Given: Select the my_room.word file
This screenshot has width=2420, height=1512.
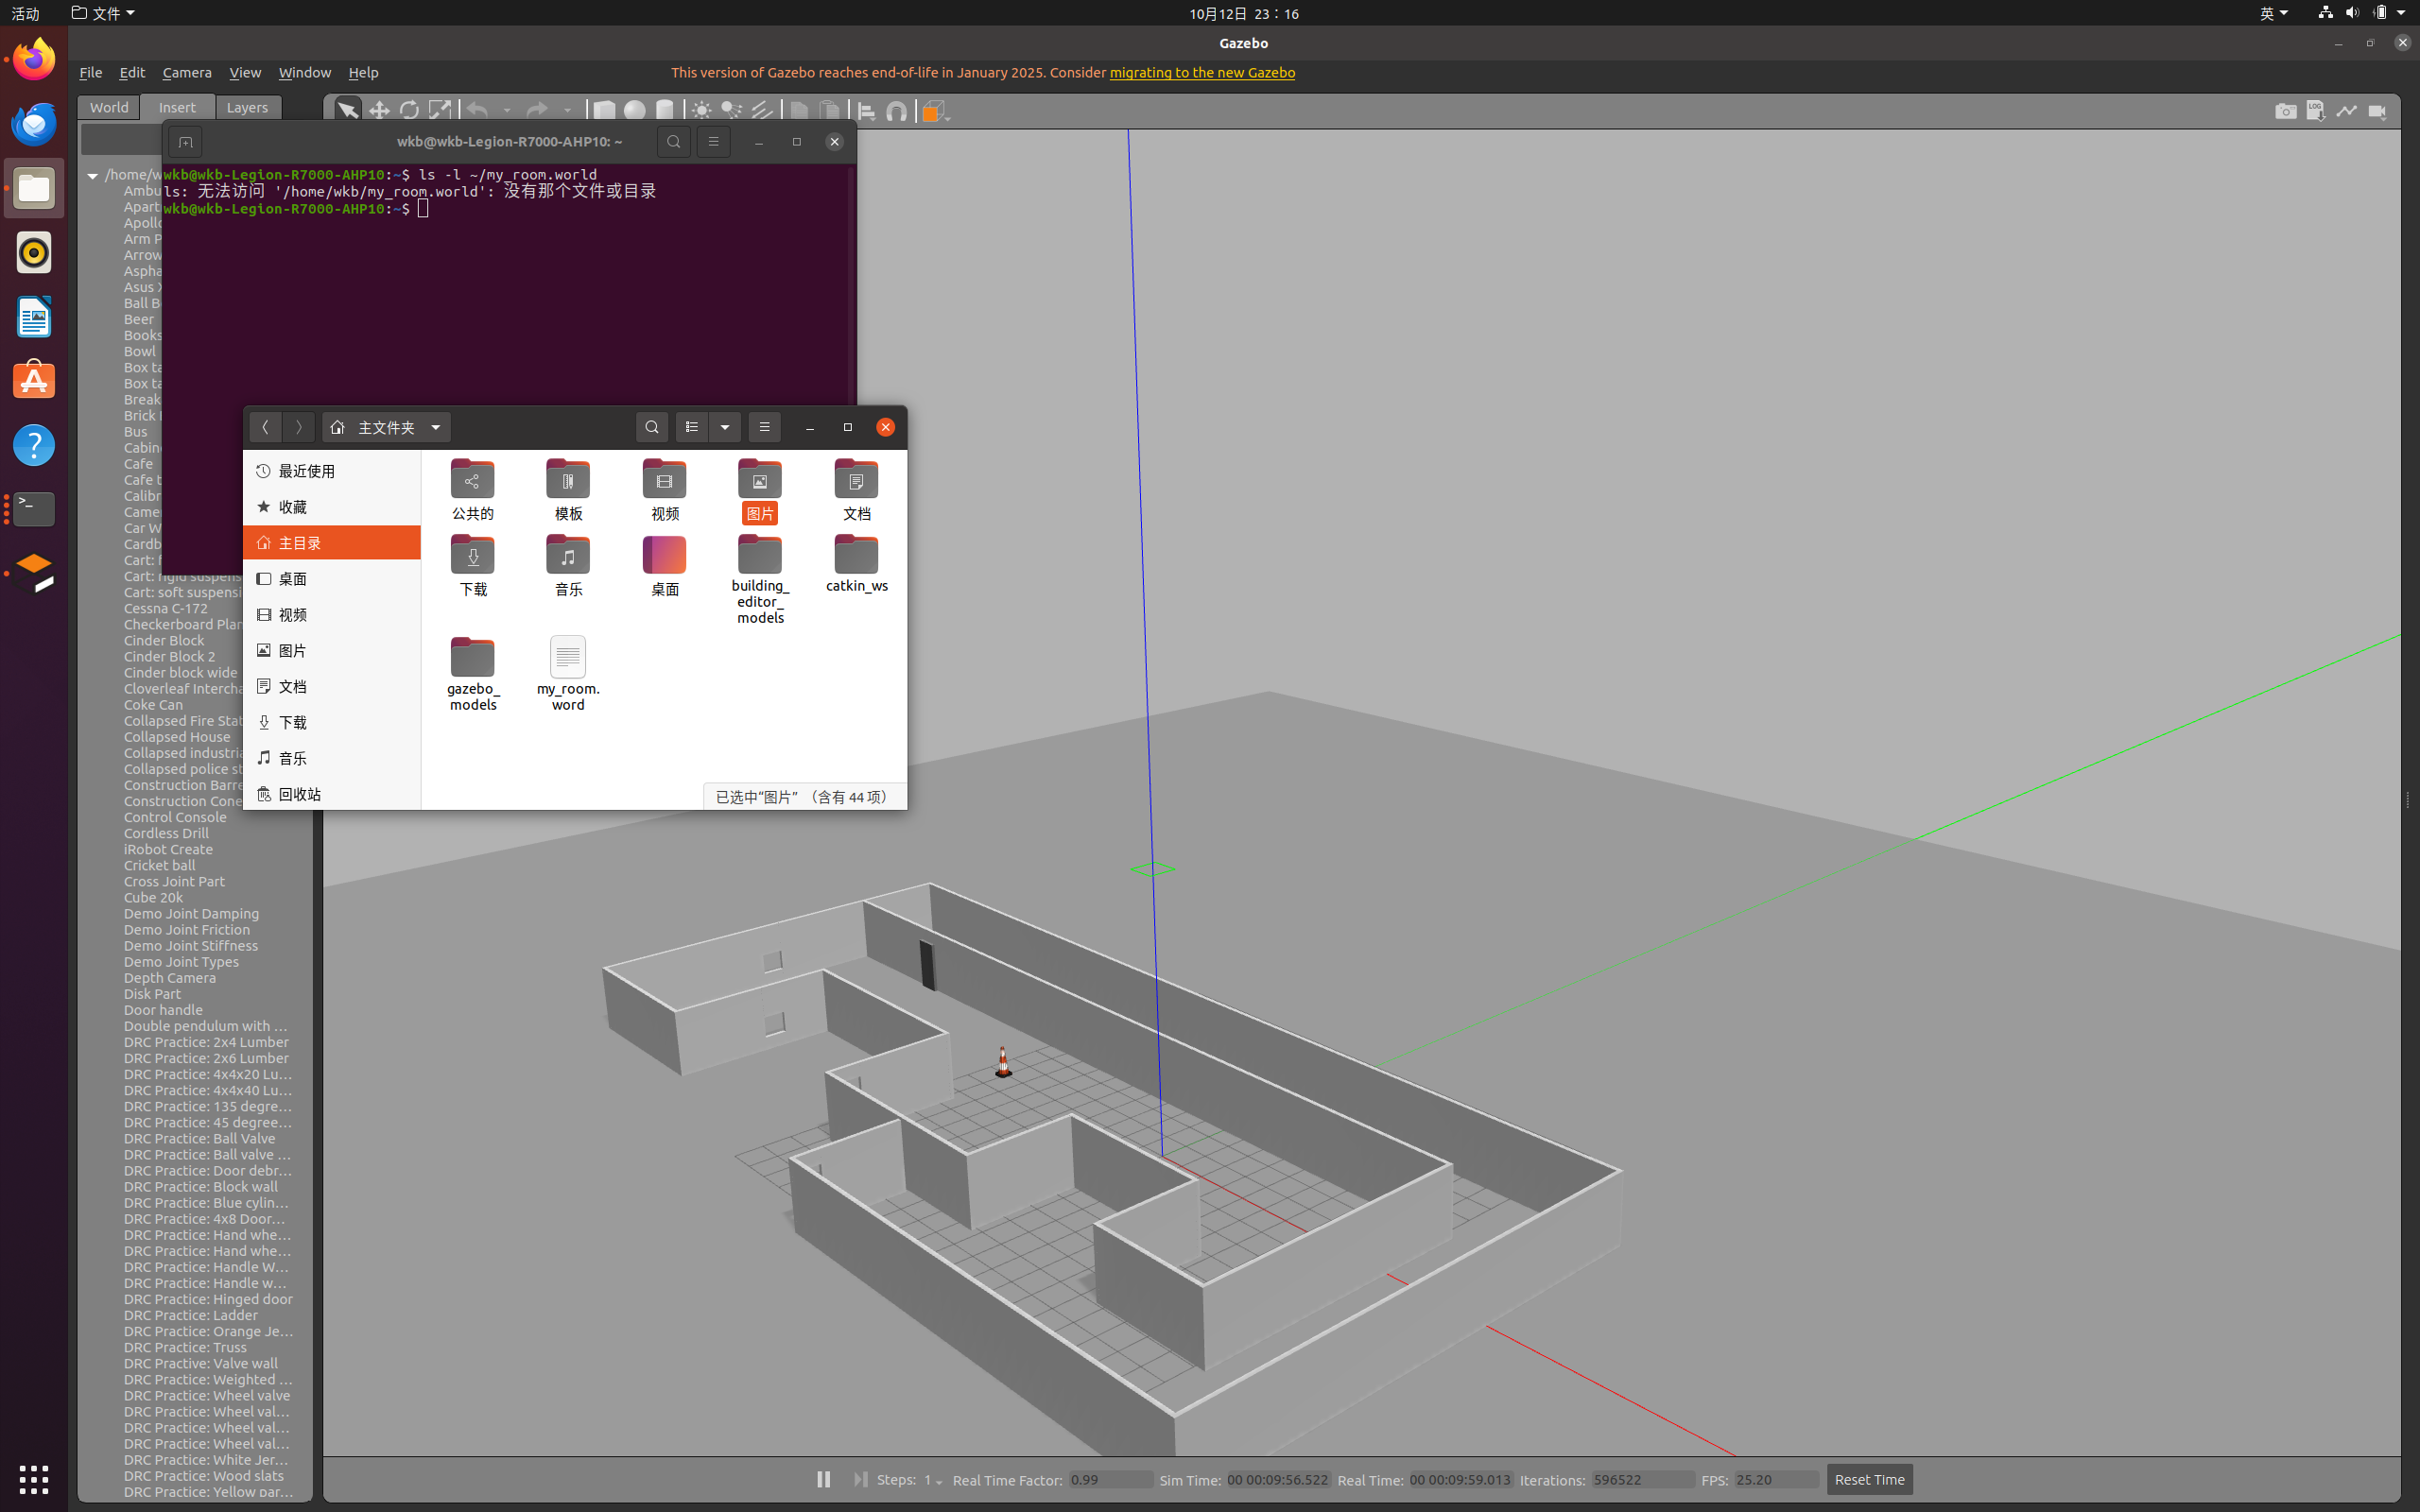Looking at the screenshot, I should pyautogui.click(x=568, y=674).
